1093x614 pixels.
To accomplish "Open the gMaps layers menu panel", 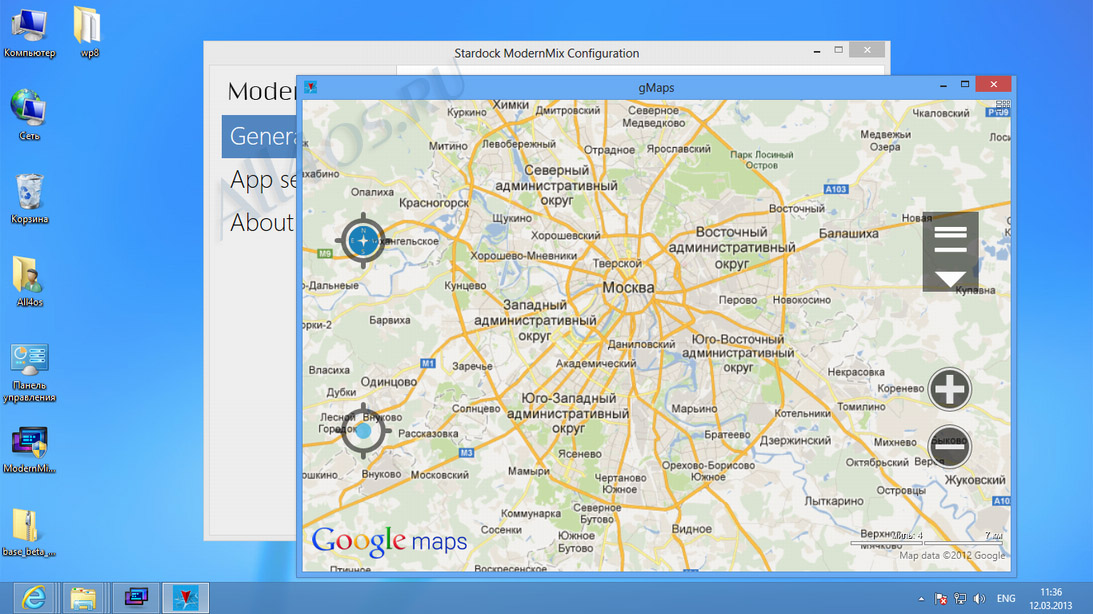I will [x=950, y=252].
